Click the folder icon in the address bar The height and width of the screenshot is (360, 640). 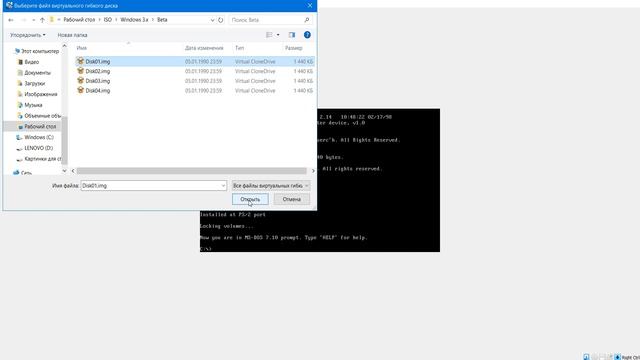point(52,20)
